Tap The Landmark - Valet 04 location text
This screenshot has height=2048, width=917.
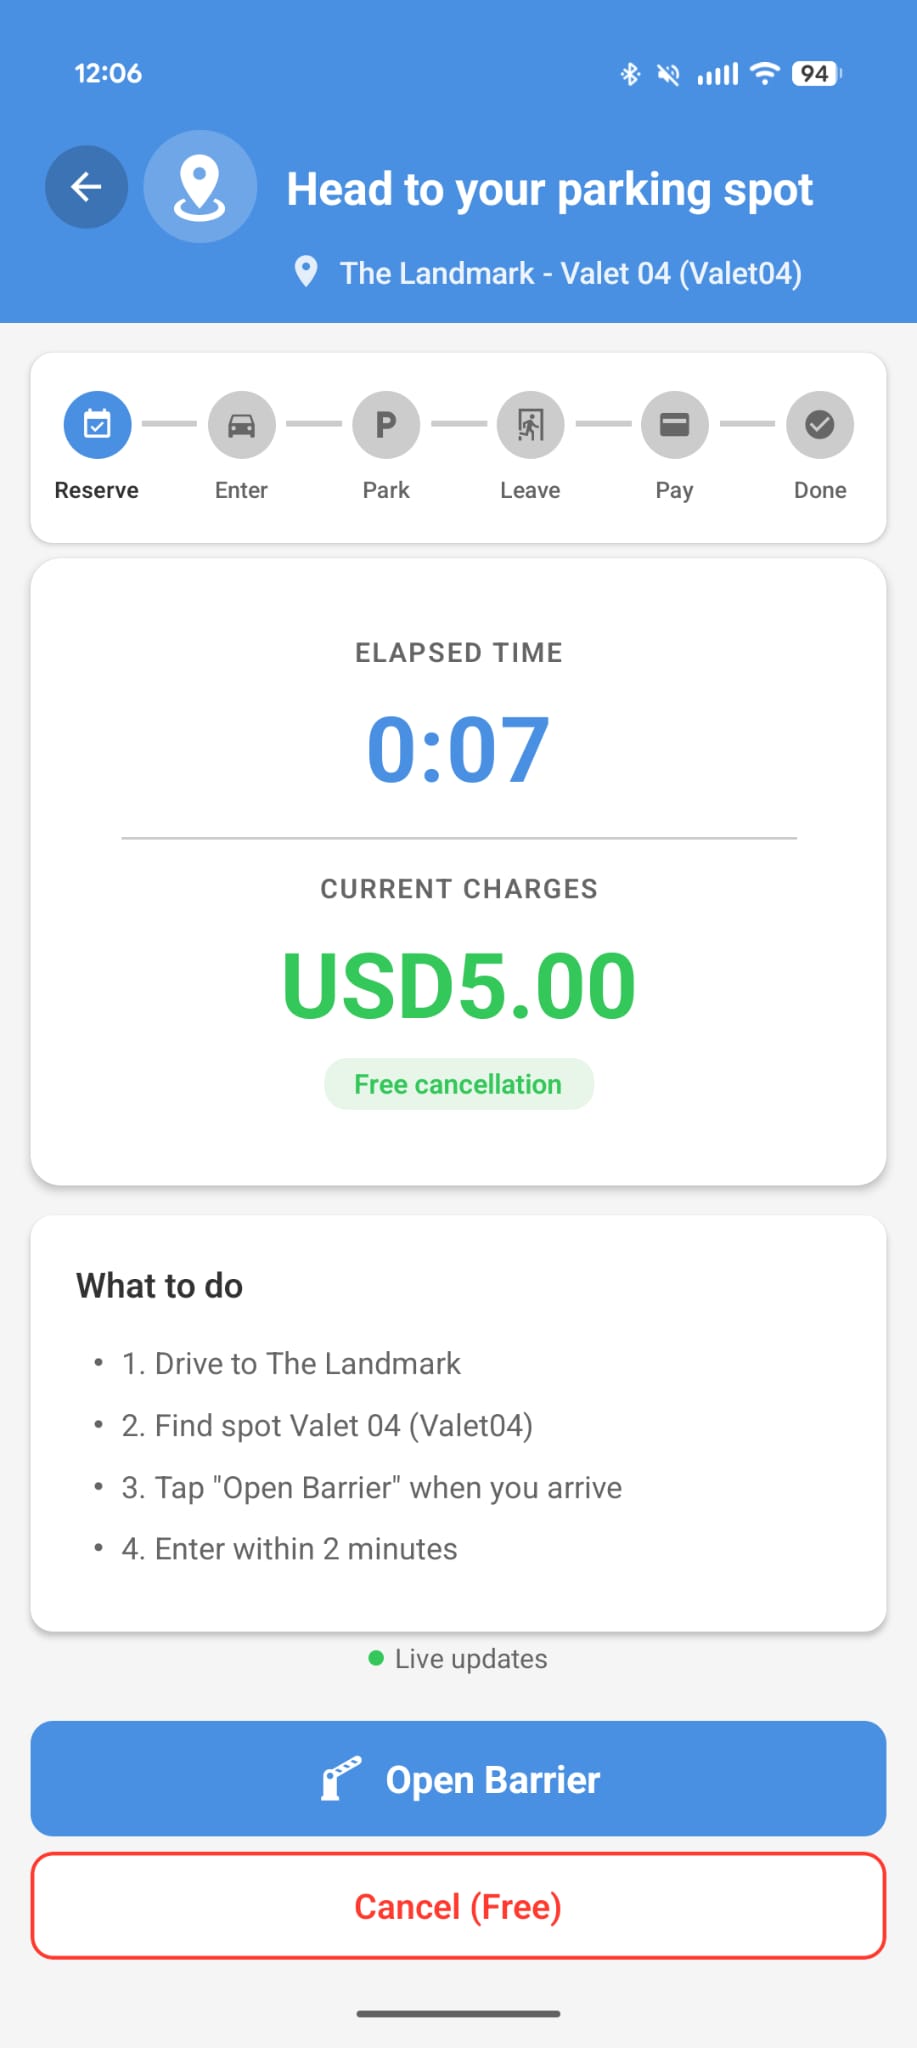coord(570,273)
